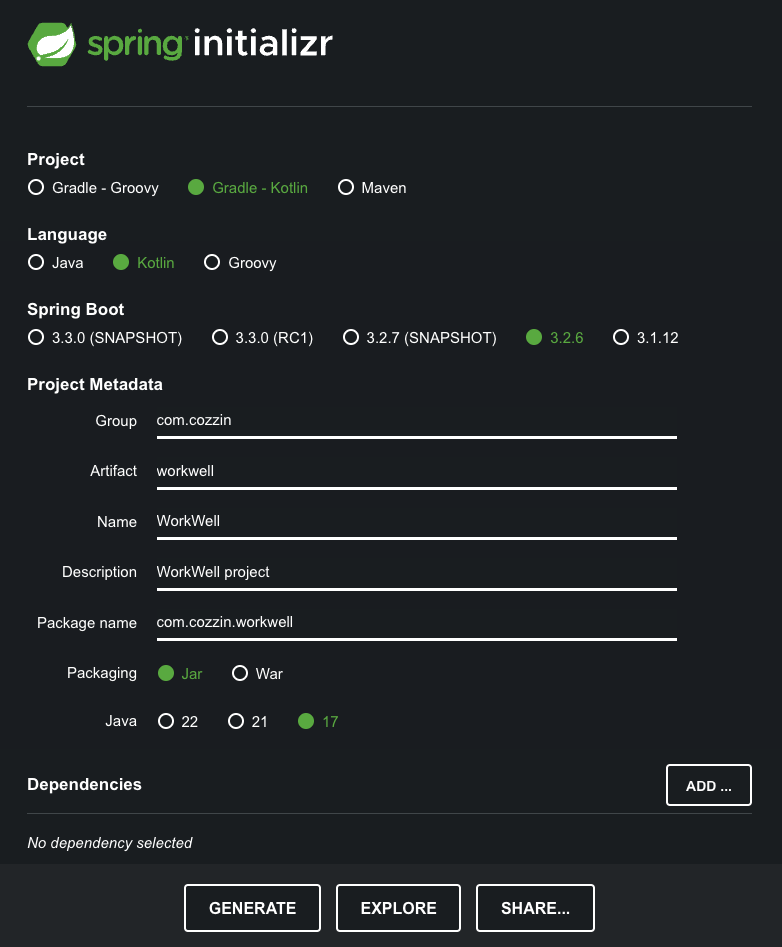Edit the Package name field
Screen dimensions: 782x947
417,623
